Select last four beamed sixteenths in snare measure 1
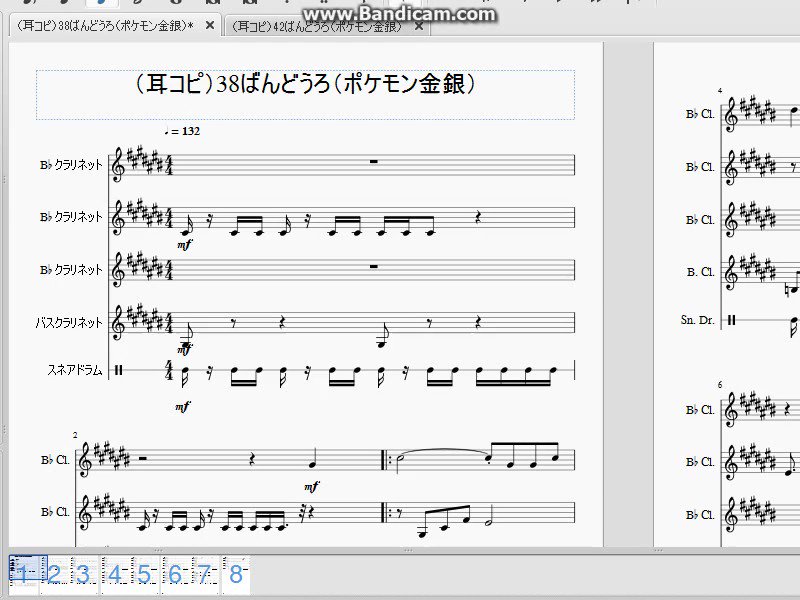Screen dimensions: 800x600 coord(516,376)
